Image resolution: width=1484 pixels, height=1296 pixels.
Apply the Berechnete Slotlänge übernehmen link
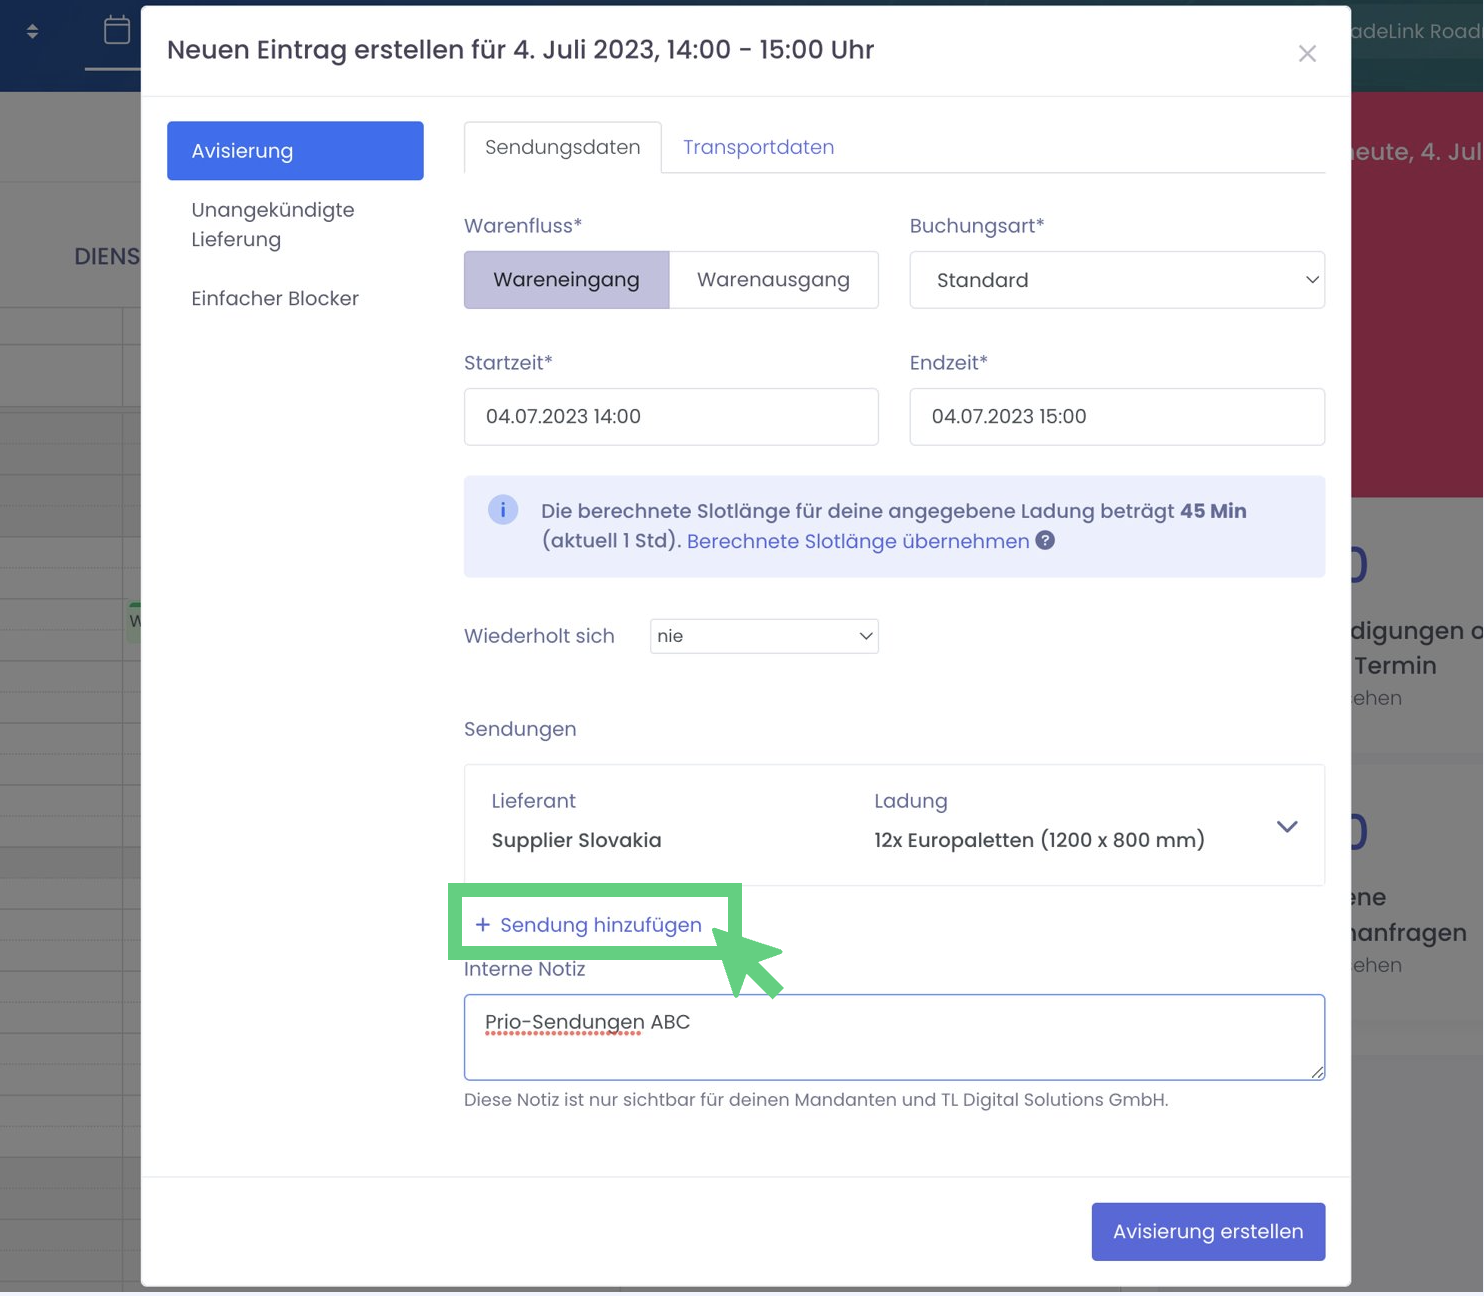(857, 541)
